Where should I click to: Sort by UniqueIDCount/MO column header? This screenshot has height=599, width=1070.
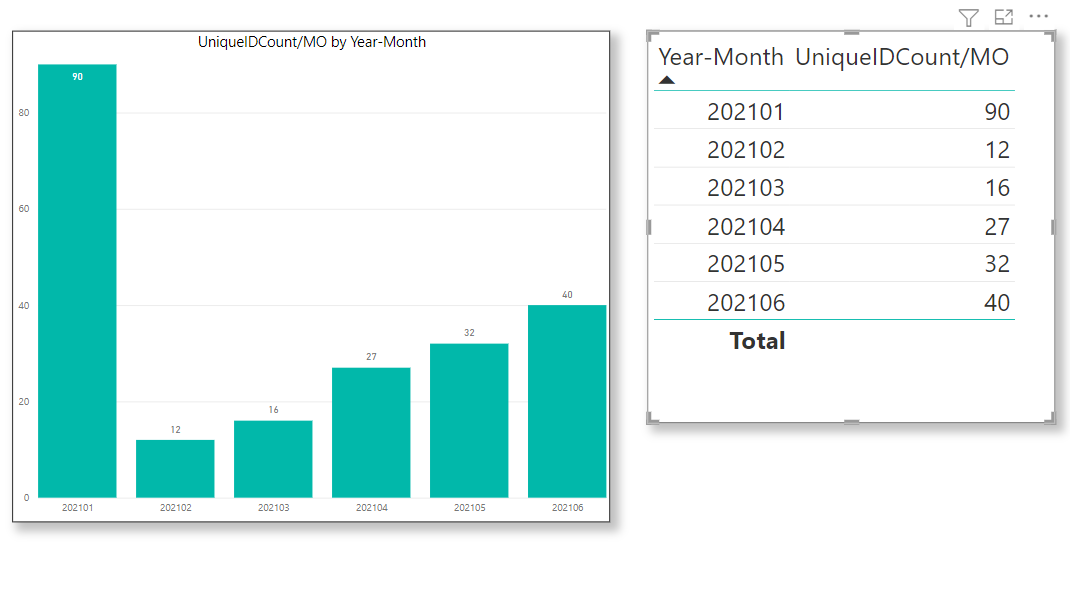tap(901, 57)
